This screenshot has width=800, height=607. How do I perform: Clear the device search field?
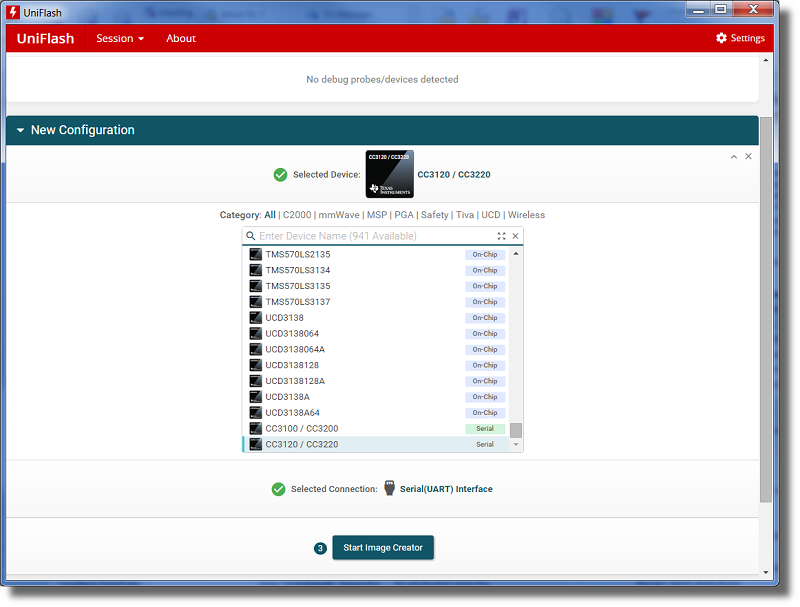(x=516, y=236)
